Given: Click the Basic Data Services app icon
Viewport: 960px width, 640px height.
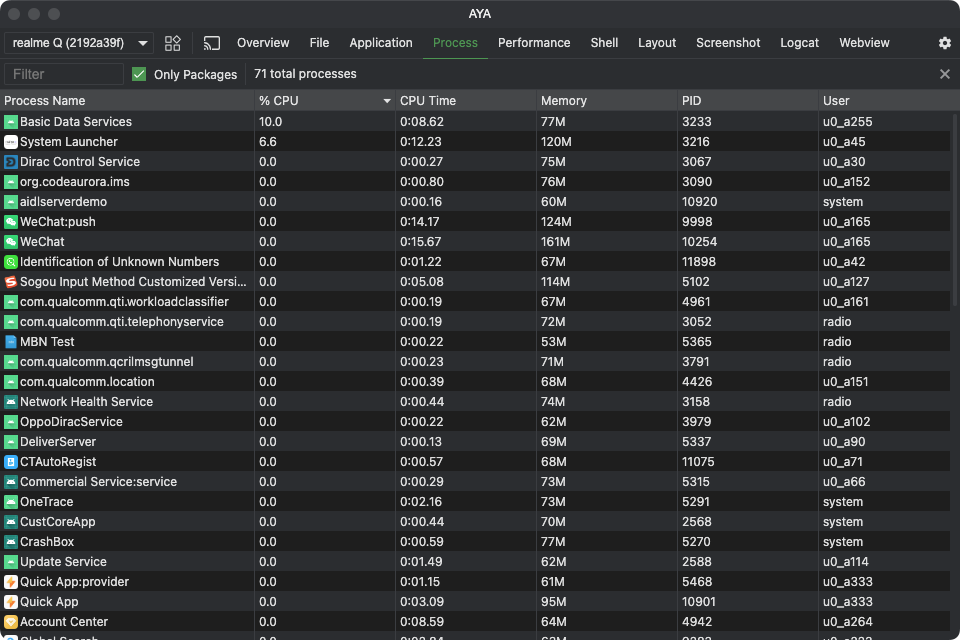Looking at the screenshot, I should (10, 122).
